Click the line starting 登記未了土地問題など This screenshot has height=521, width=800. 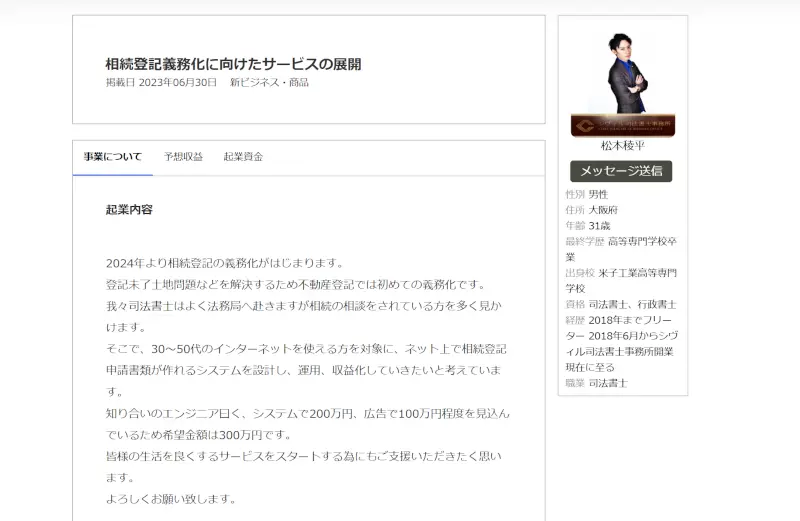[296, 285]
